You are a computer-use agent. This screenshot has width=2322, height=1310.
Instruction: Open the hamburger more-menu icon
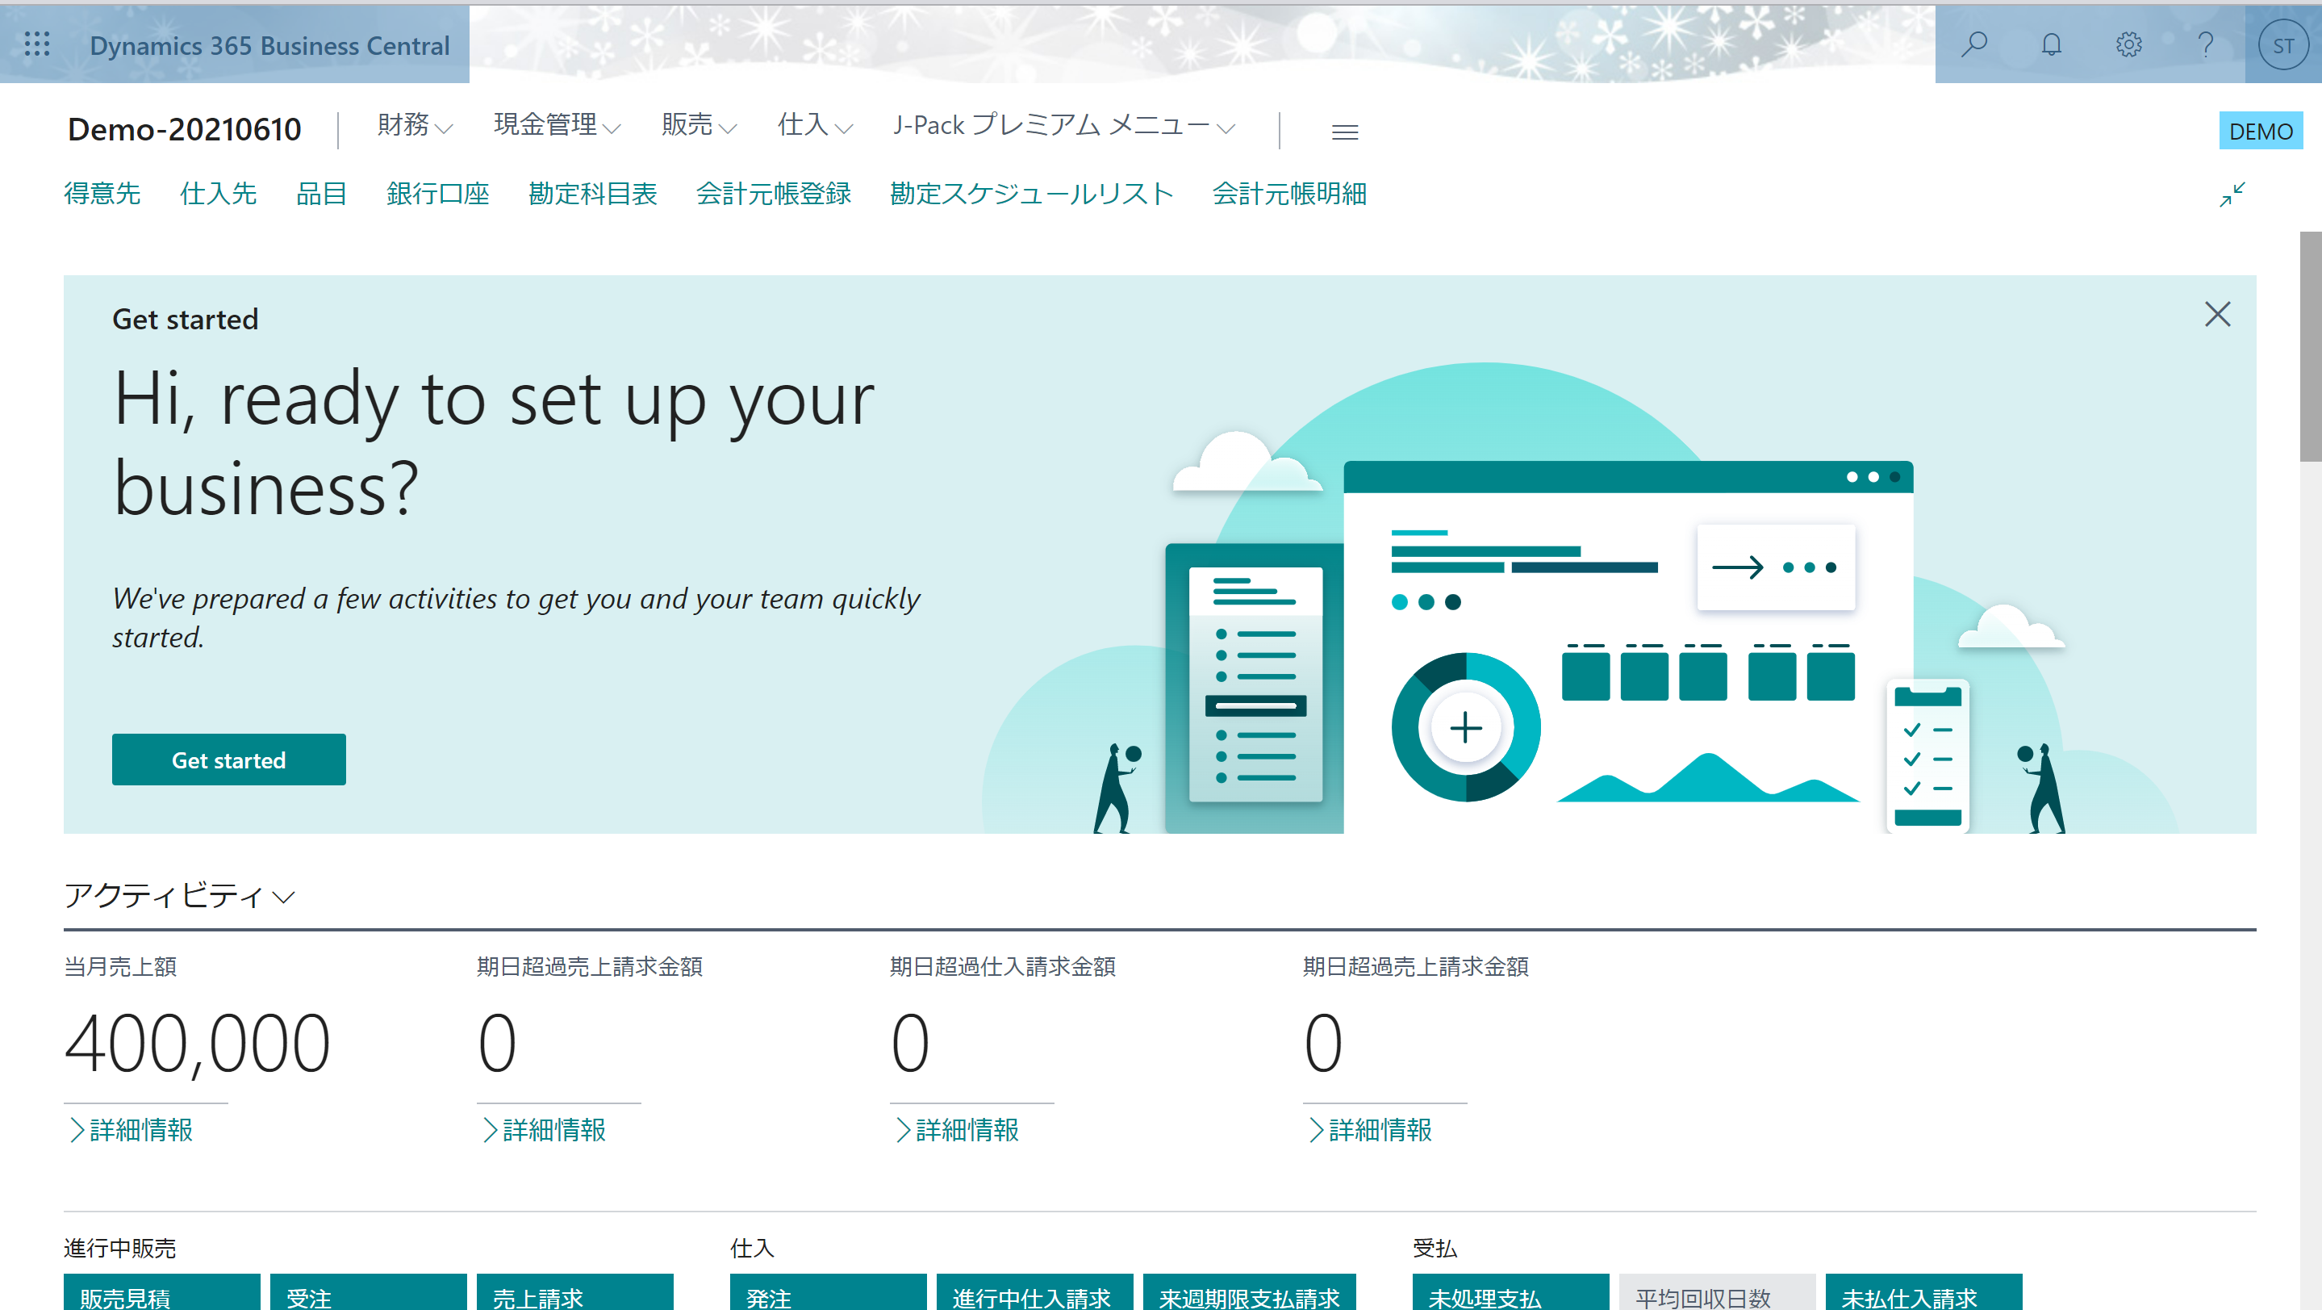pos(1345,131)
